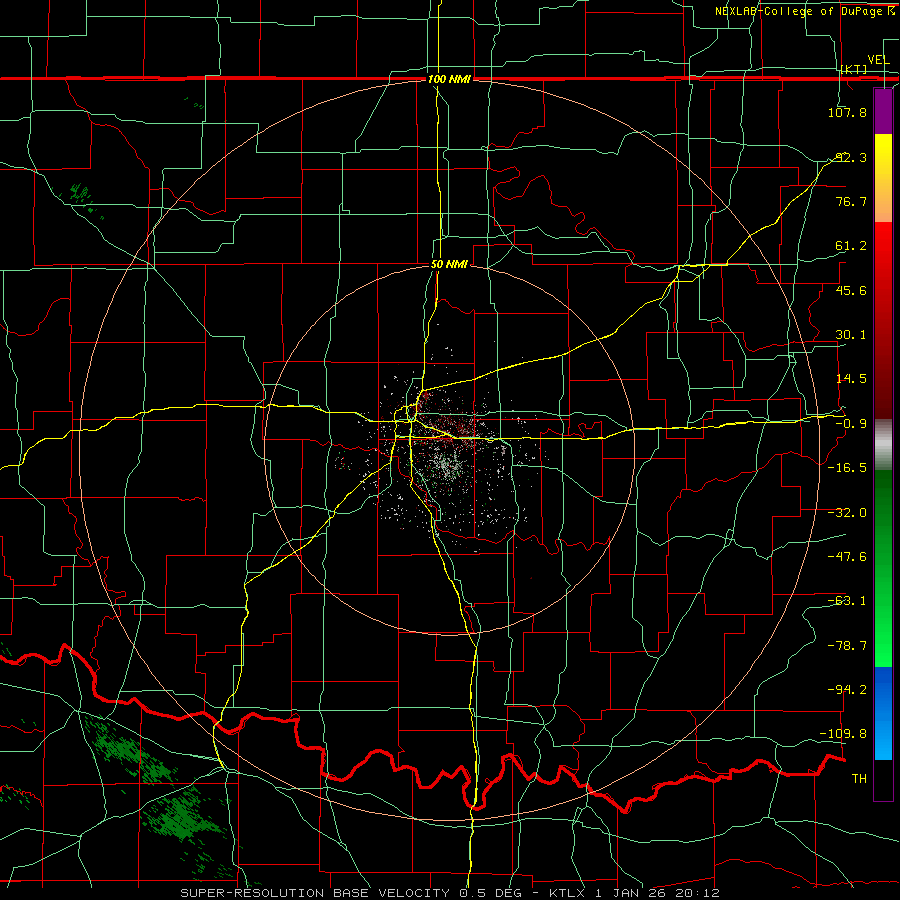Screen dimensions: 900x900
Task: Click the 107.8 velocity scale value
Action: pos(847,112)
